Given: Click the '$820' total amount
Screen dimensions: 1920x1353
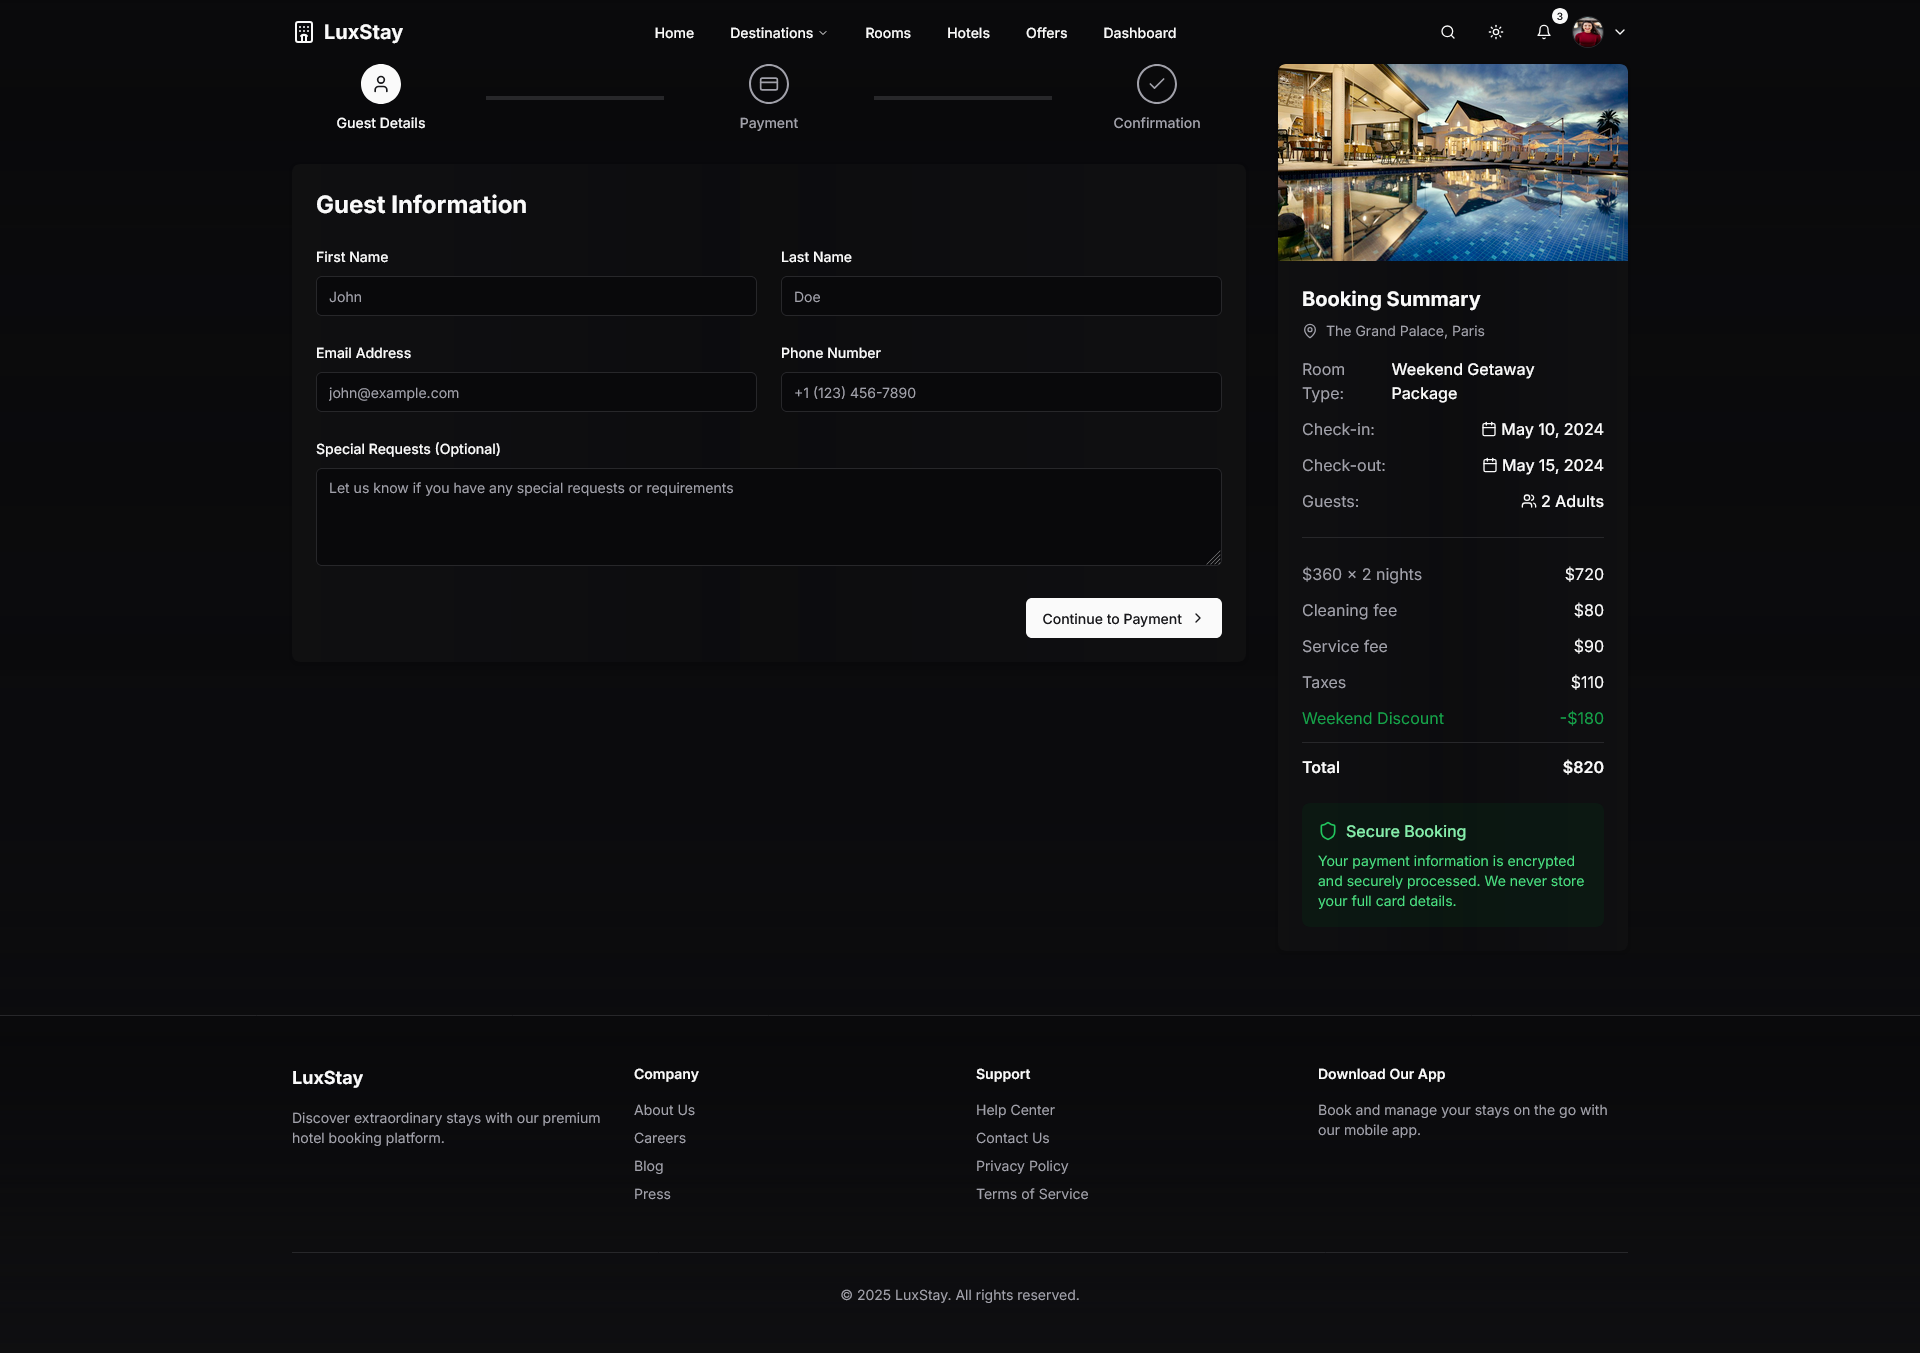Looking at the screenshot, I should 1583,767.
